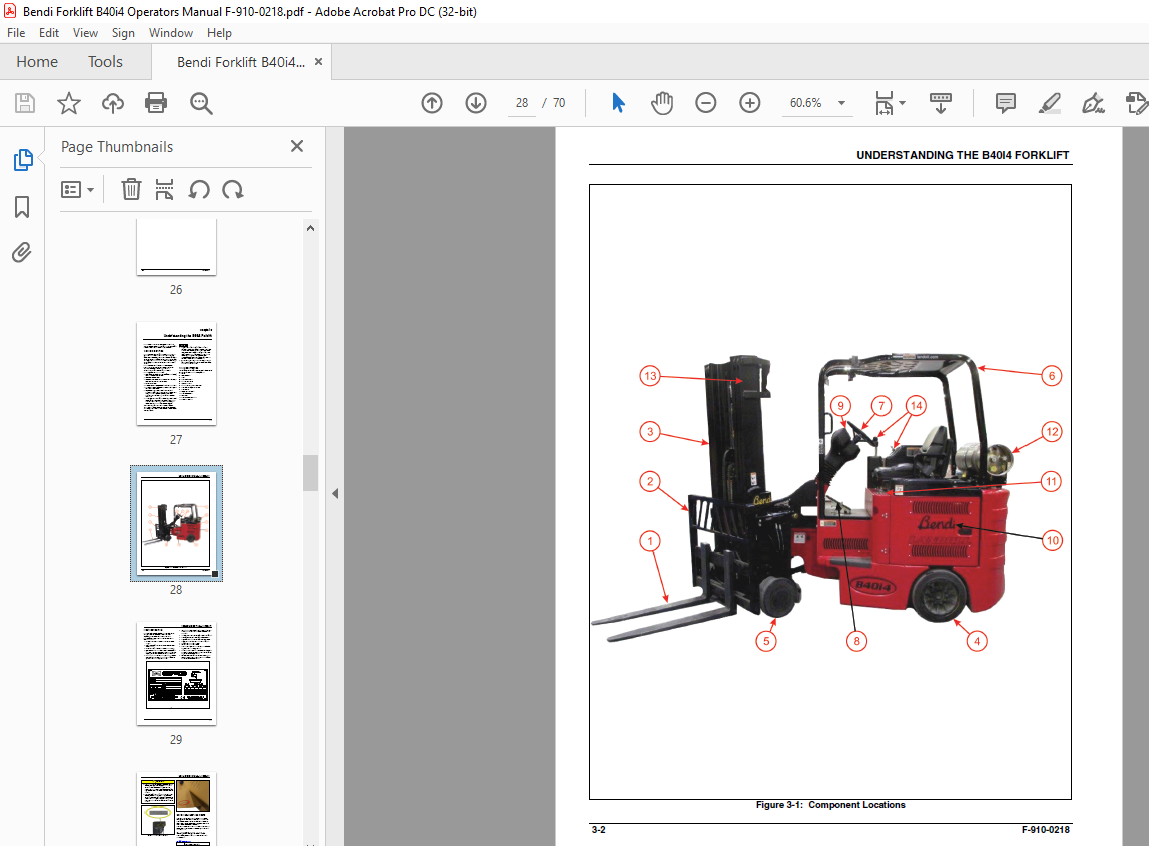
Task: Rotate page counterclockwise
Action: tap(199, 190)
